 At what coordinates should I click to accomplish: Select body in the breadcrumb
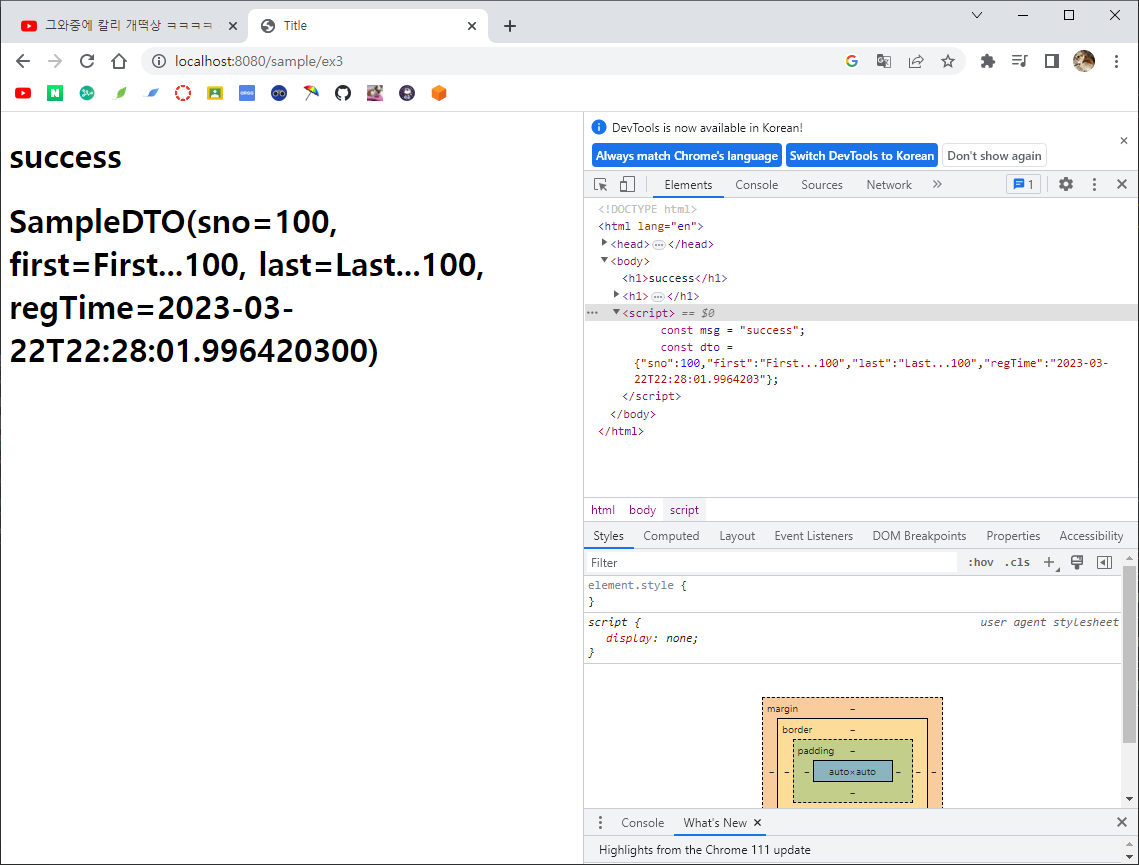[x=642, y=510]
